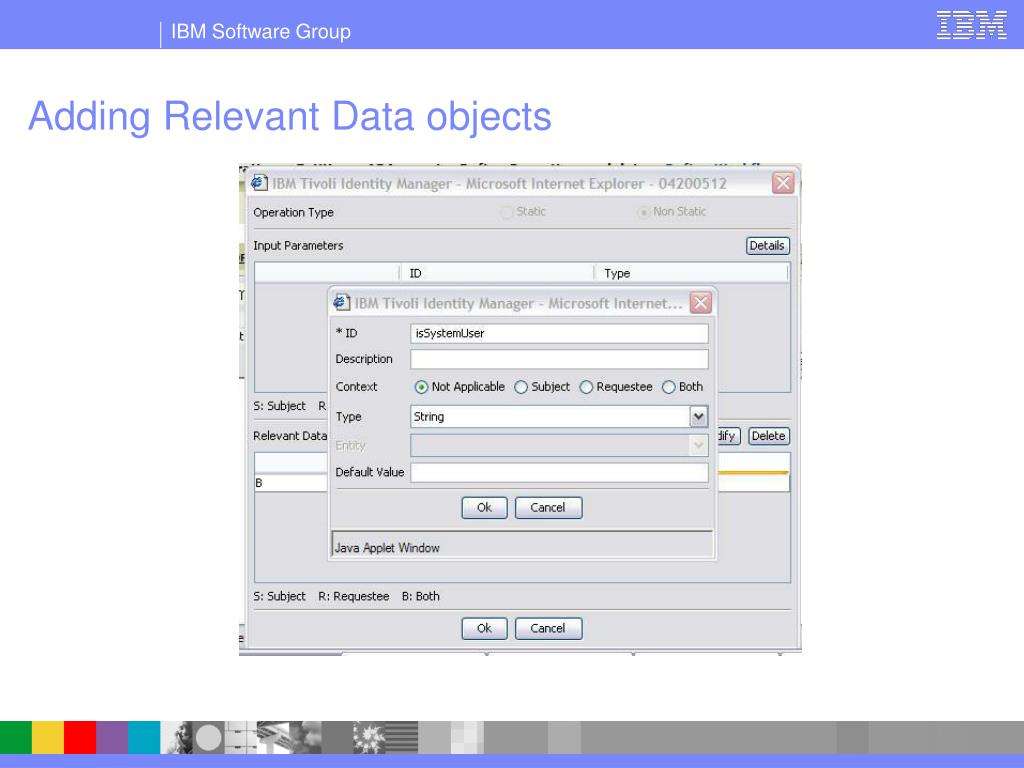This screenshot has width=1024, height=768.
Task: Click the R: Requestee legend text at the bottom
Action: (x=353, y=596)
